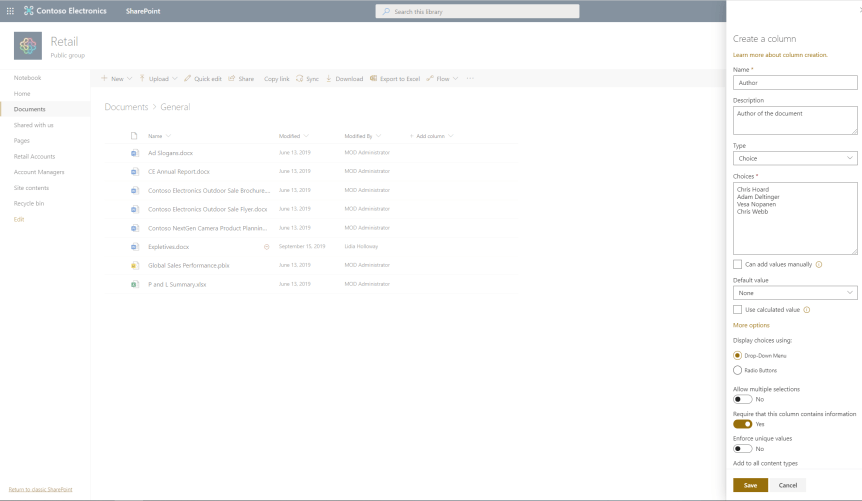Select the Radio Buttons display option
This screenshot has width=862, height=501.
pyautogui.click(x=738, y=370)
